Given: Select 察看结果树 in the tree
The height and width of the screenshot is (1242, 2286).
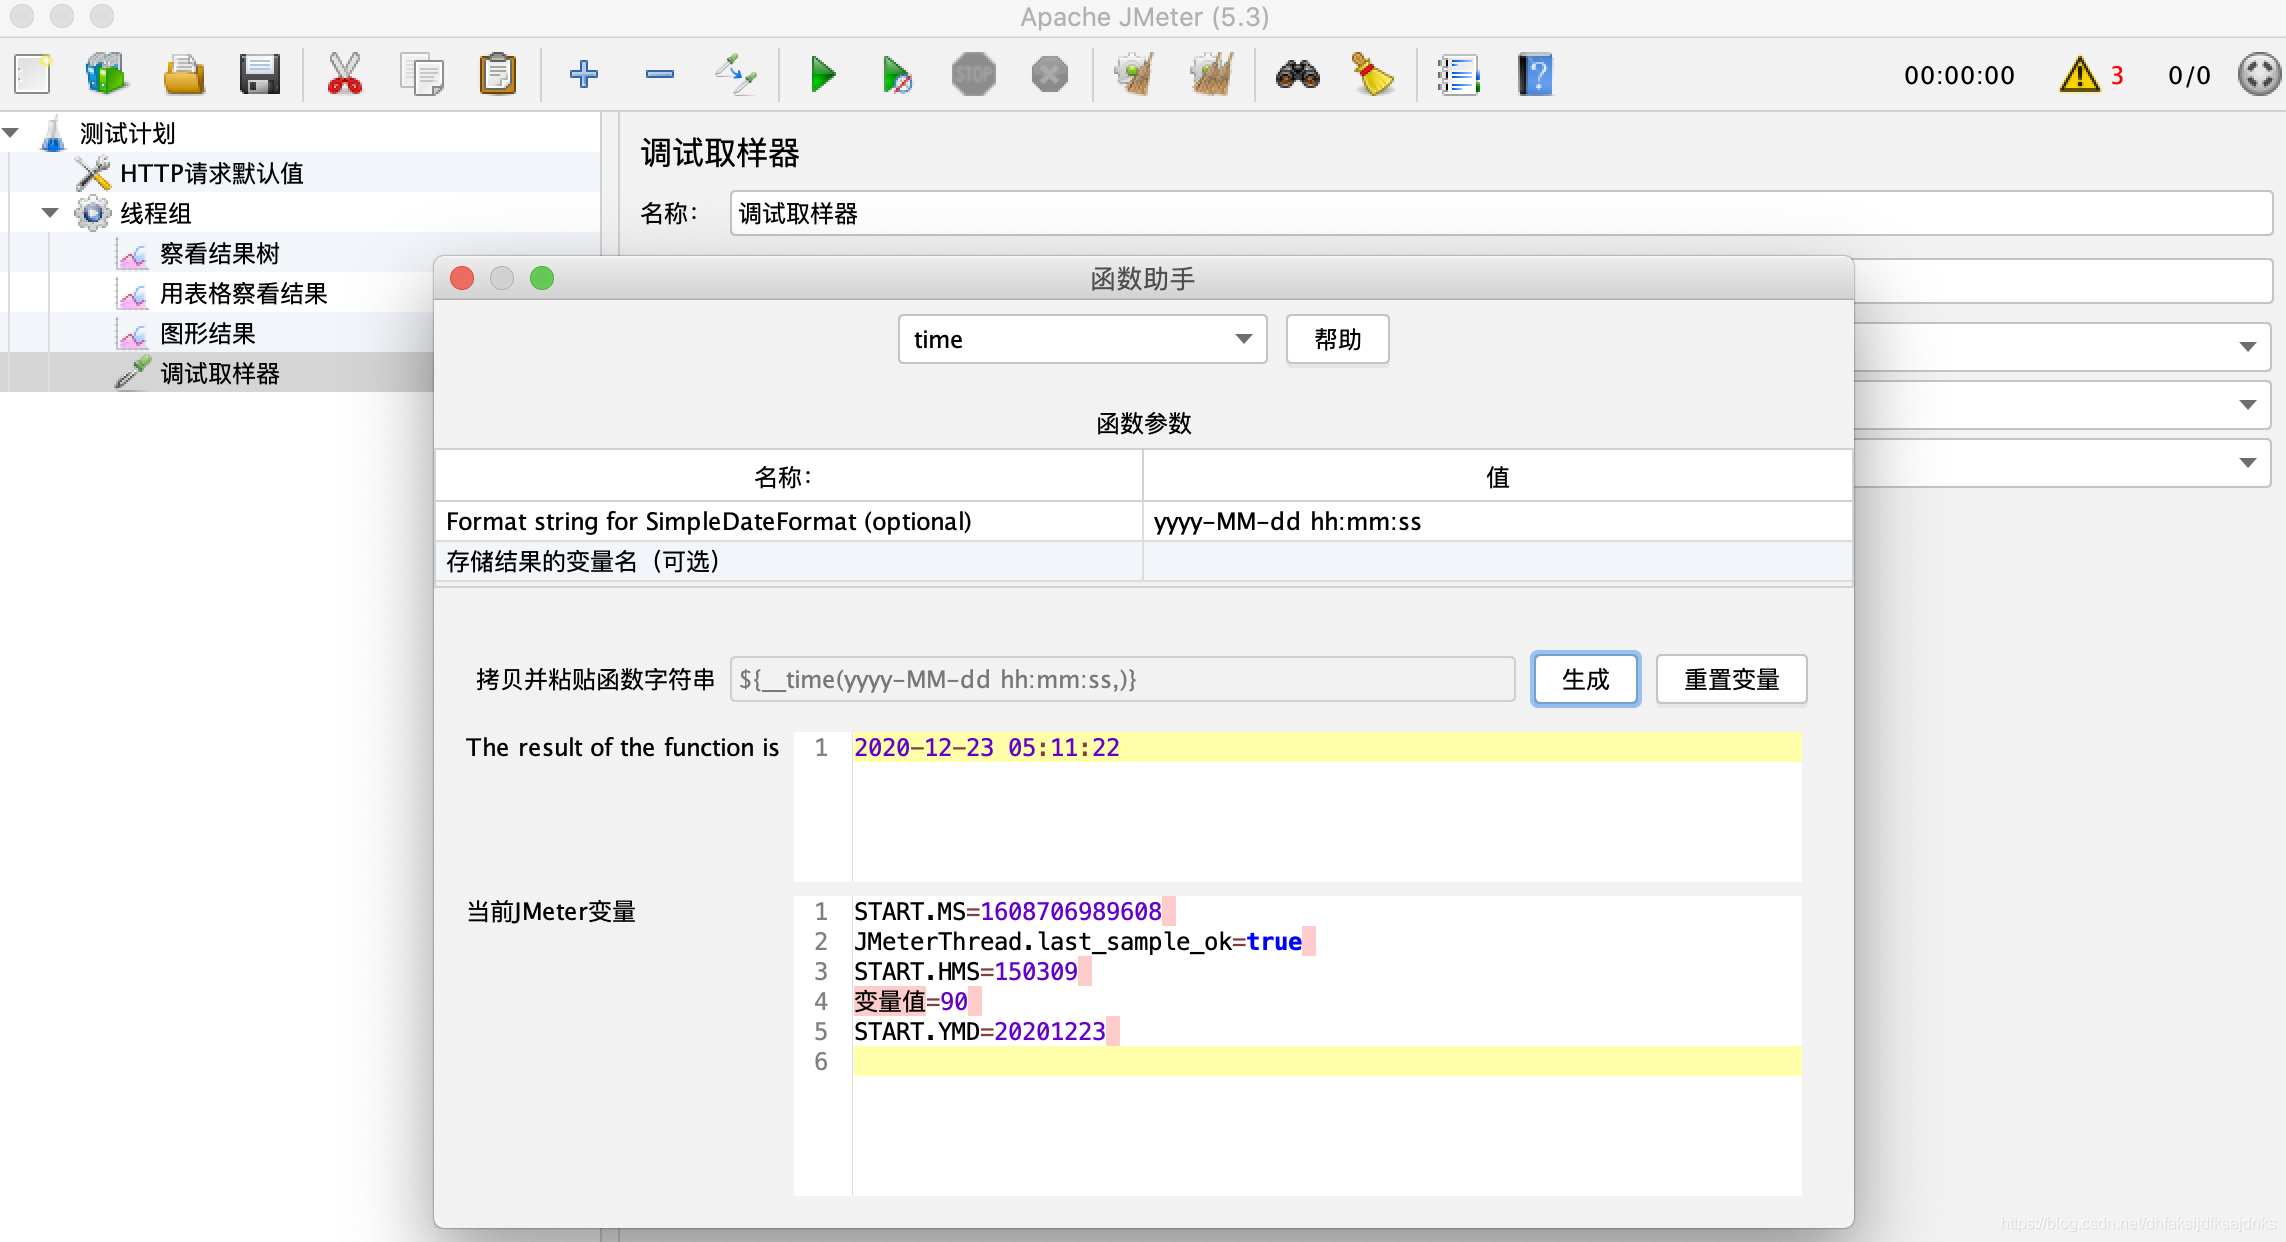Looking at the screenshot, I should pyautogui.click(x=219, y=254).
